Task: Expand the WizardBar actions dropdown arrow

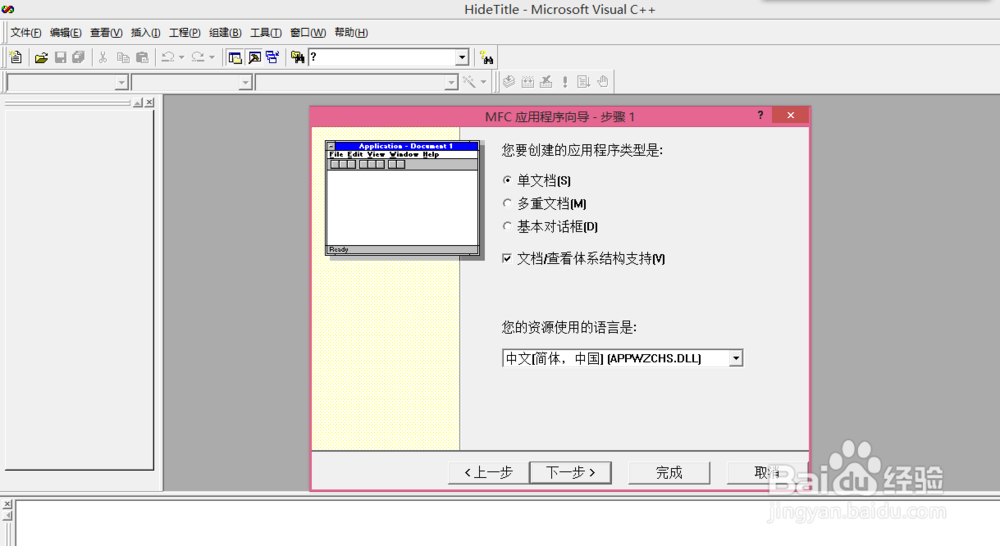Action: click(x=483, y=82)
